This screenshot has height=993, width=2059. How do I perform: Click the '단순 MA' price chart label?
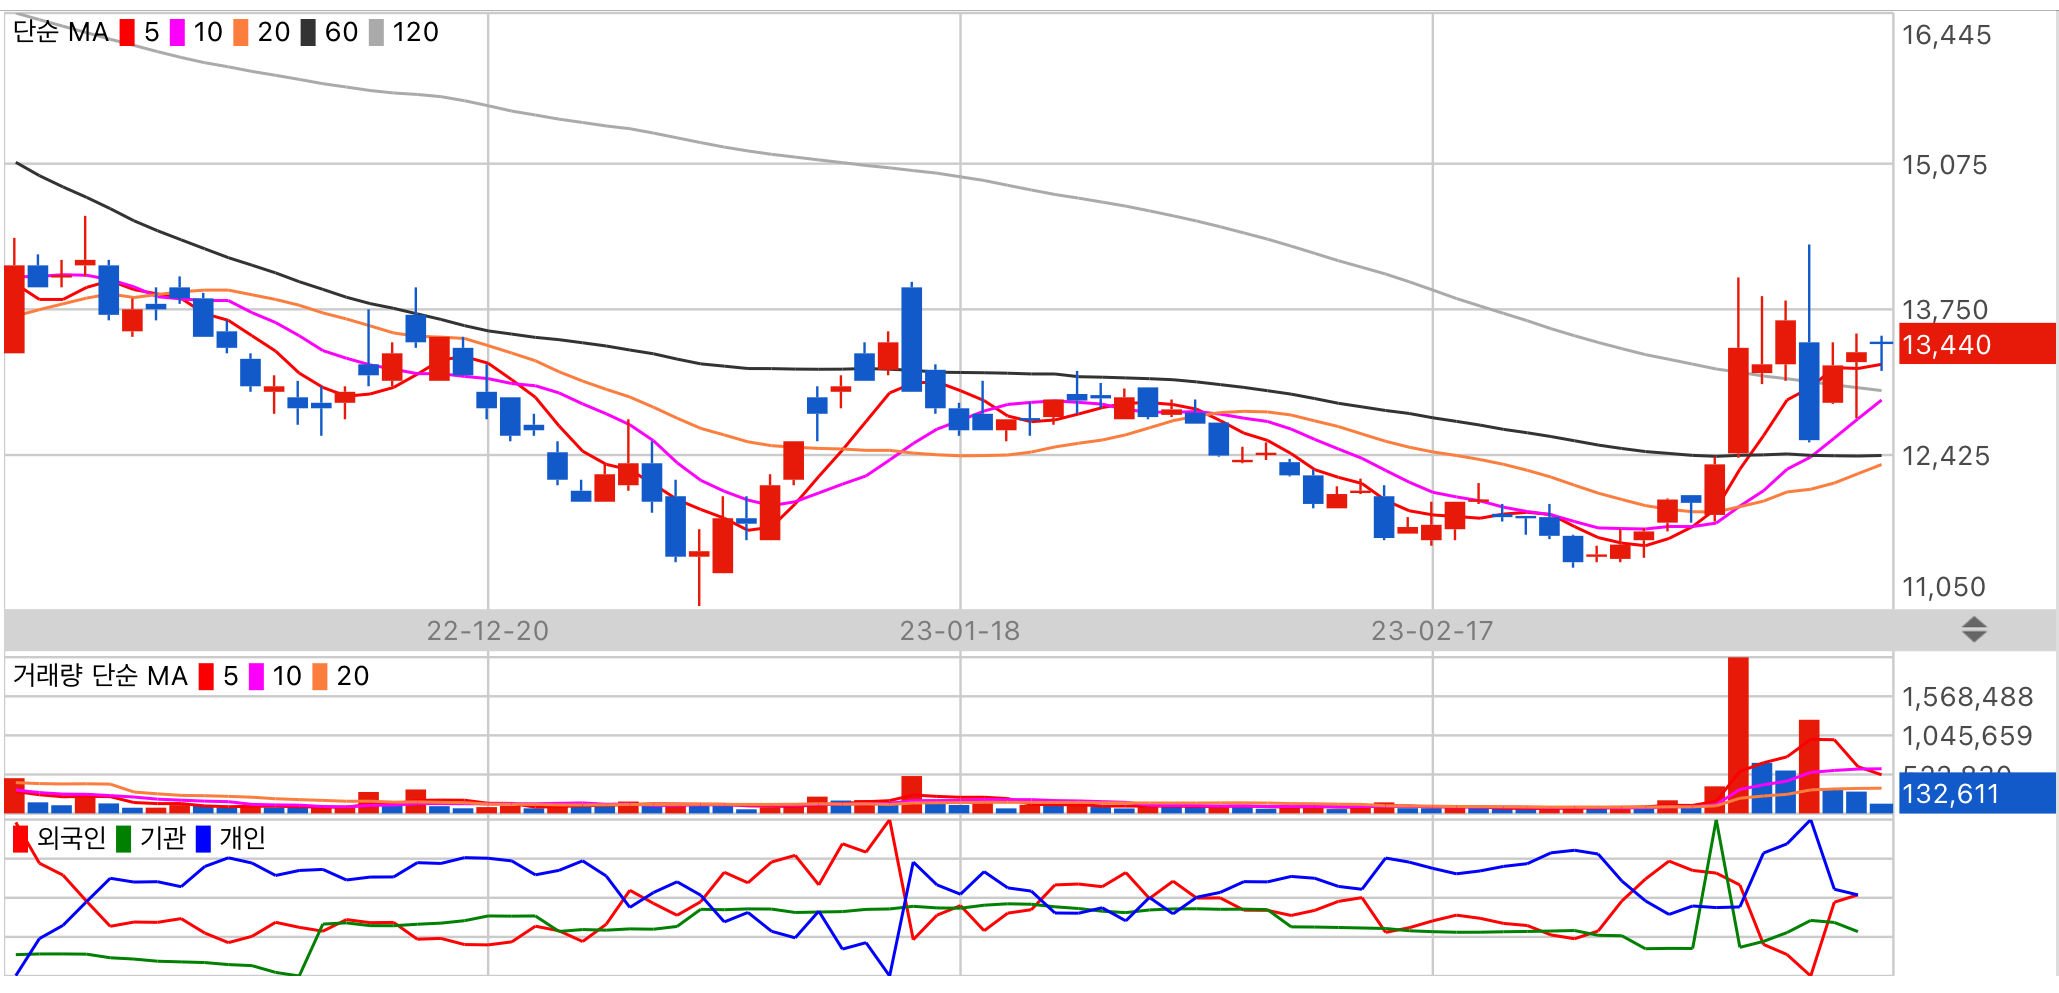click(61, 33)
